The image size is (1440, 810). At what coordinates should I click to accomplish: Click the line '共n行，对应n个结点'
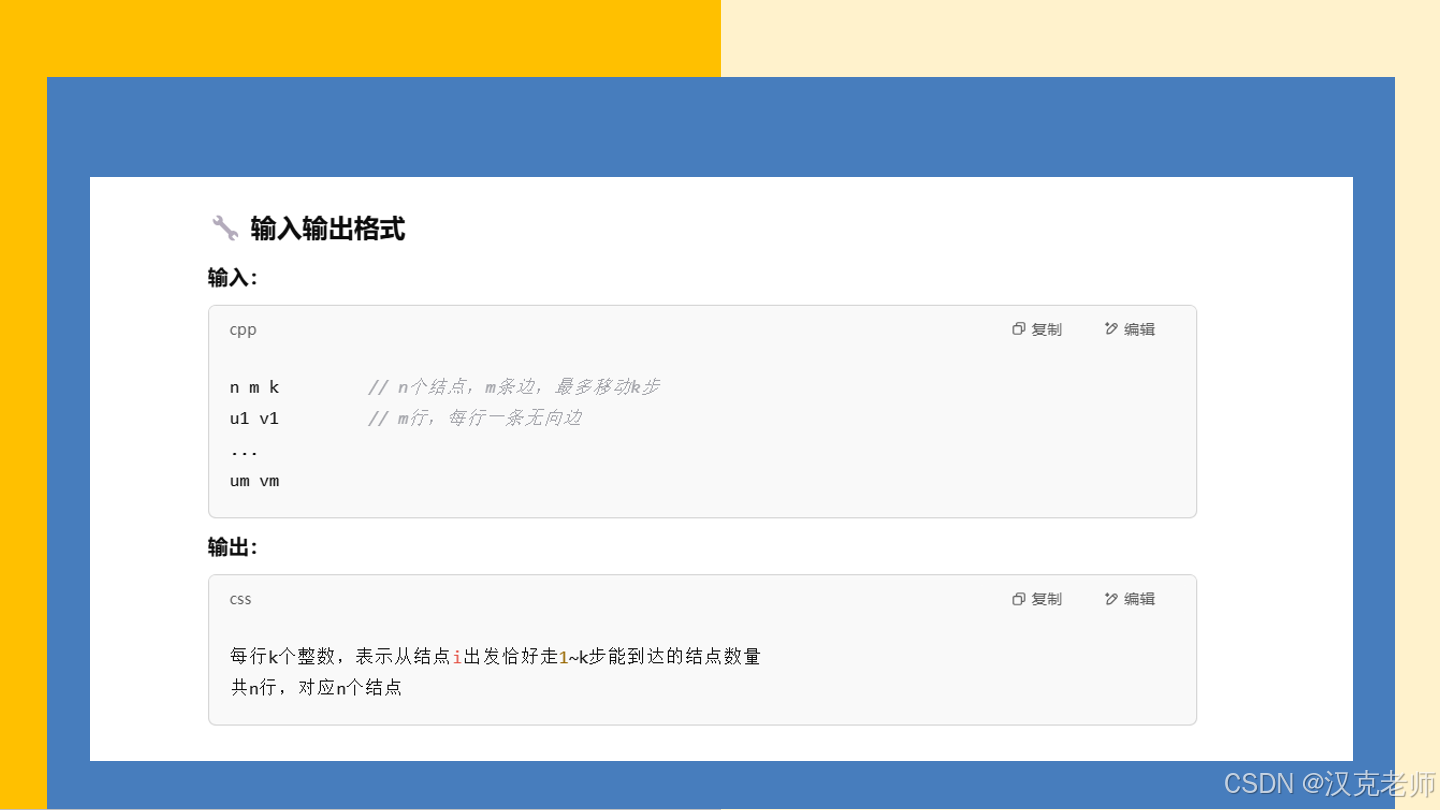tap(316, 687)
